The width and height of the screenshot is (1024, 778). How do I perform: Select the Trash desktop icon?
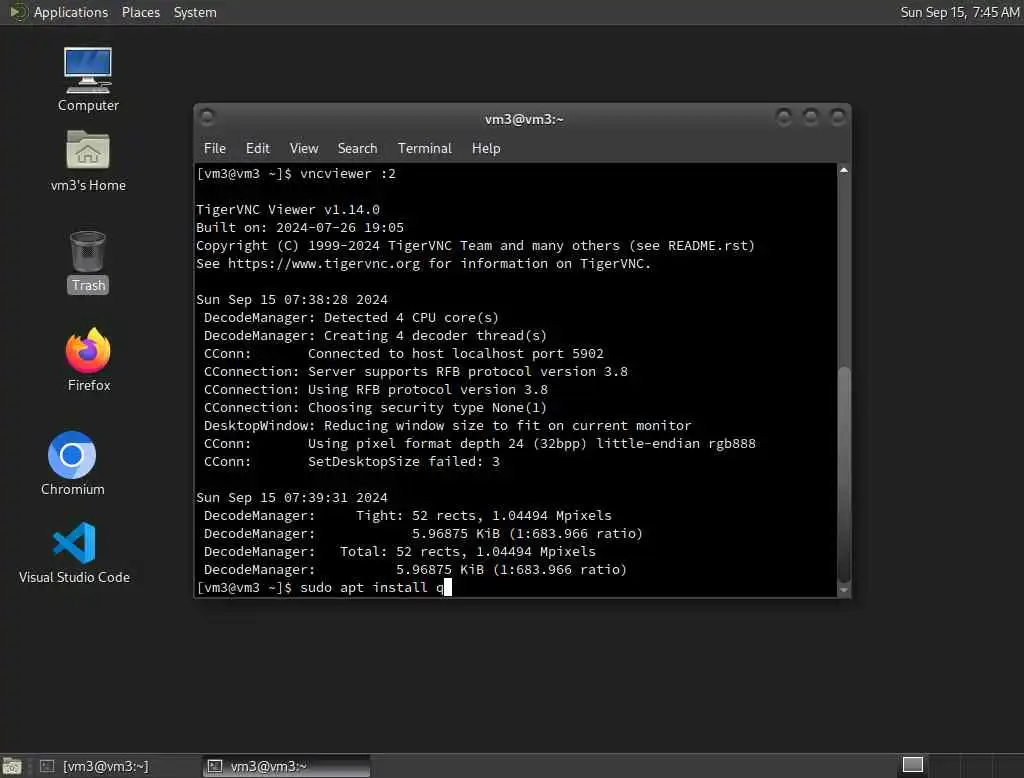tap(88, 262)
